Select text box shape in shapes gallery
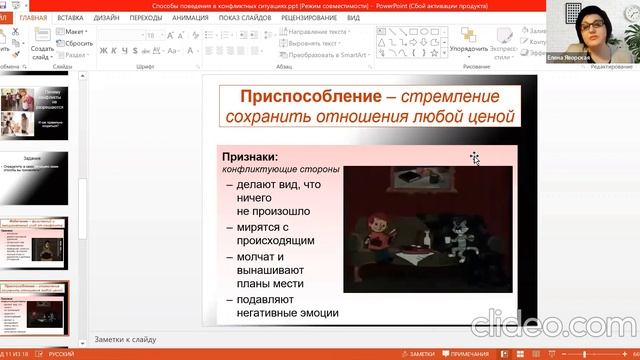This screenshot has height=360, width=640. (381, 32)
